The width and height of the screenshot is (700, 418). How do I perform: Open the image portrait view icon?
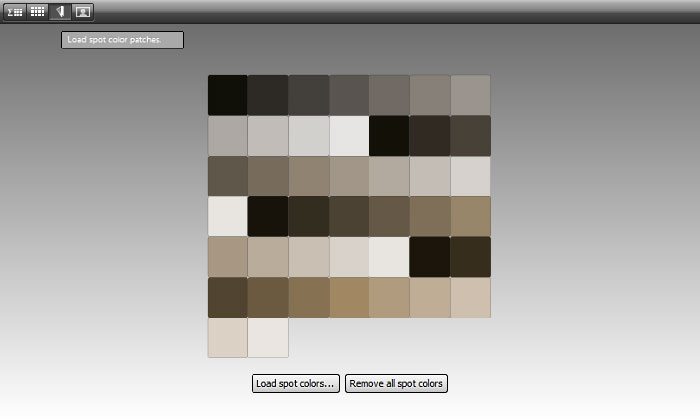point(83,12)
